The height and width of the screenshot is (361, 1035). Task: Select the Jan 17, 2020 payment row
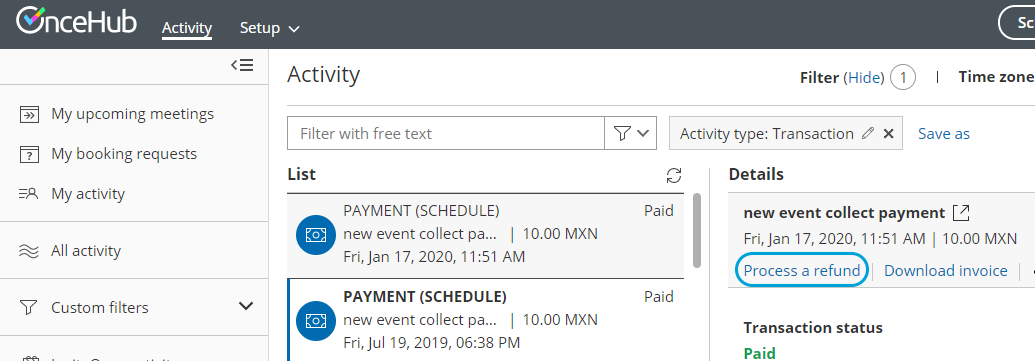coord(485,236)
